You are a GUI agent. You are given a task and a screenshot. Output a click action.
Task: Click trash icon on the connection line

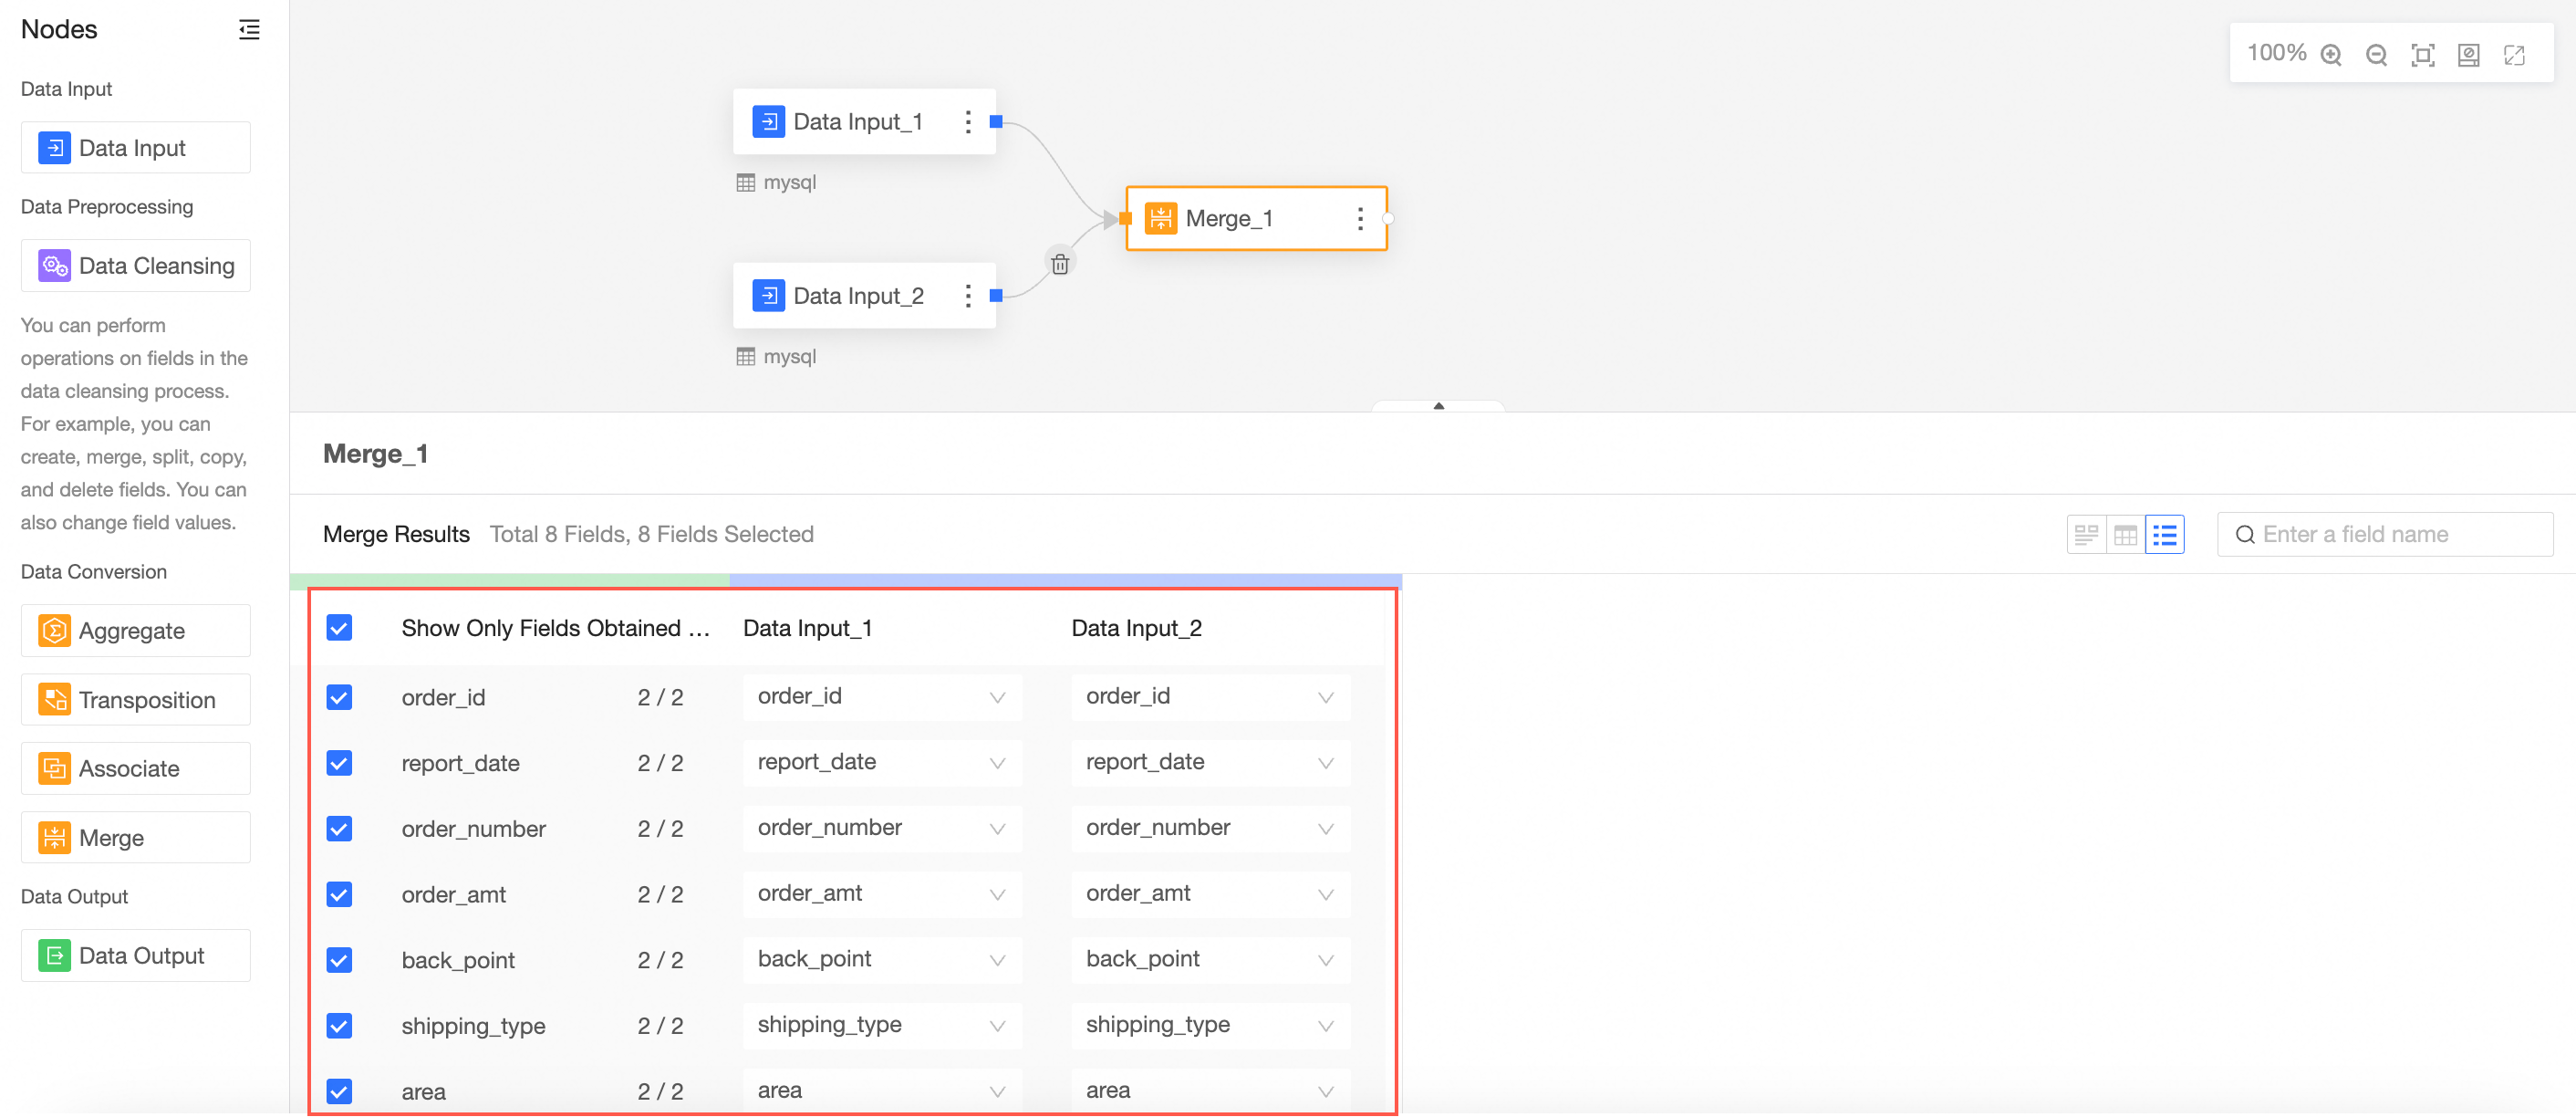[1060, 264]
